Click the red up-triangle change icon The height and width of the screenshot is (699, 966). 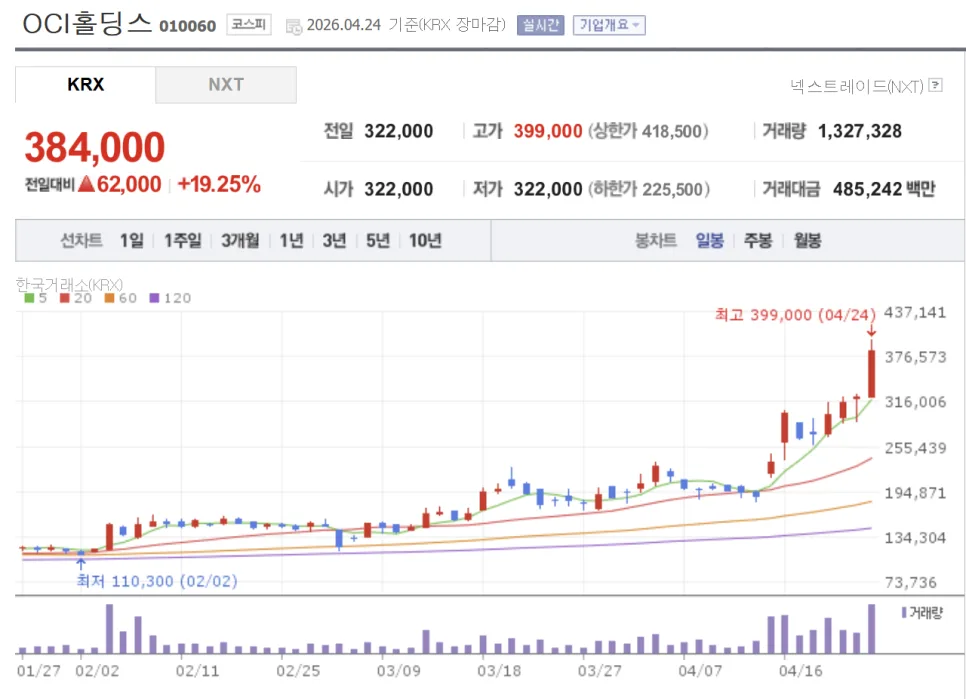tap(86, 184)
